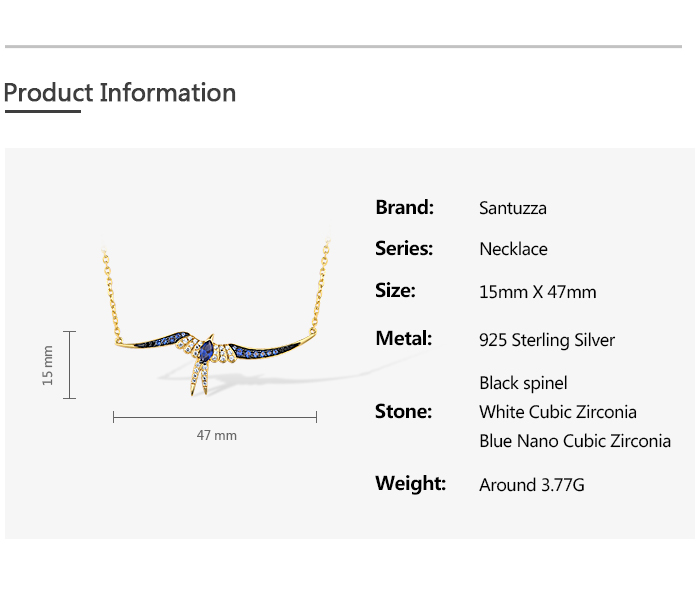Click the Black spinel stone entry
Image resolution: width=700 pixels, height=591 pixels.
point(523,383)
